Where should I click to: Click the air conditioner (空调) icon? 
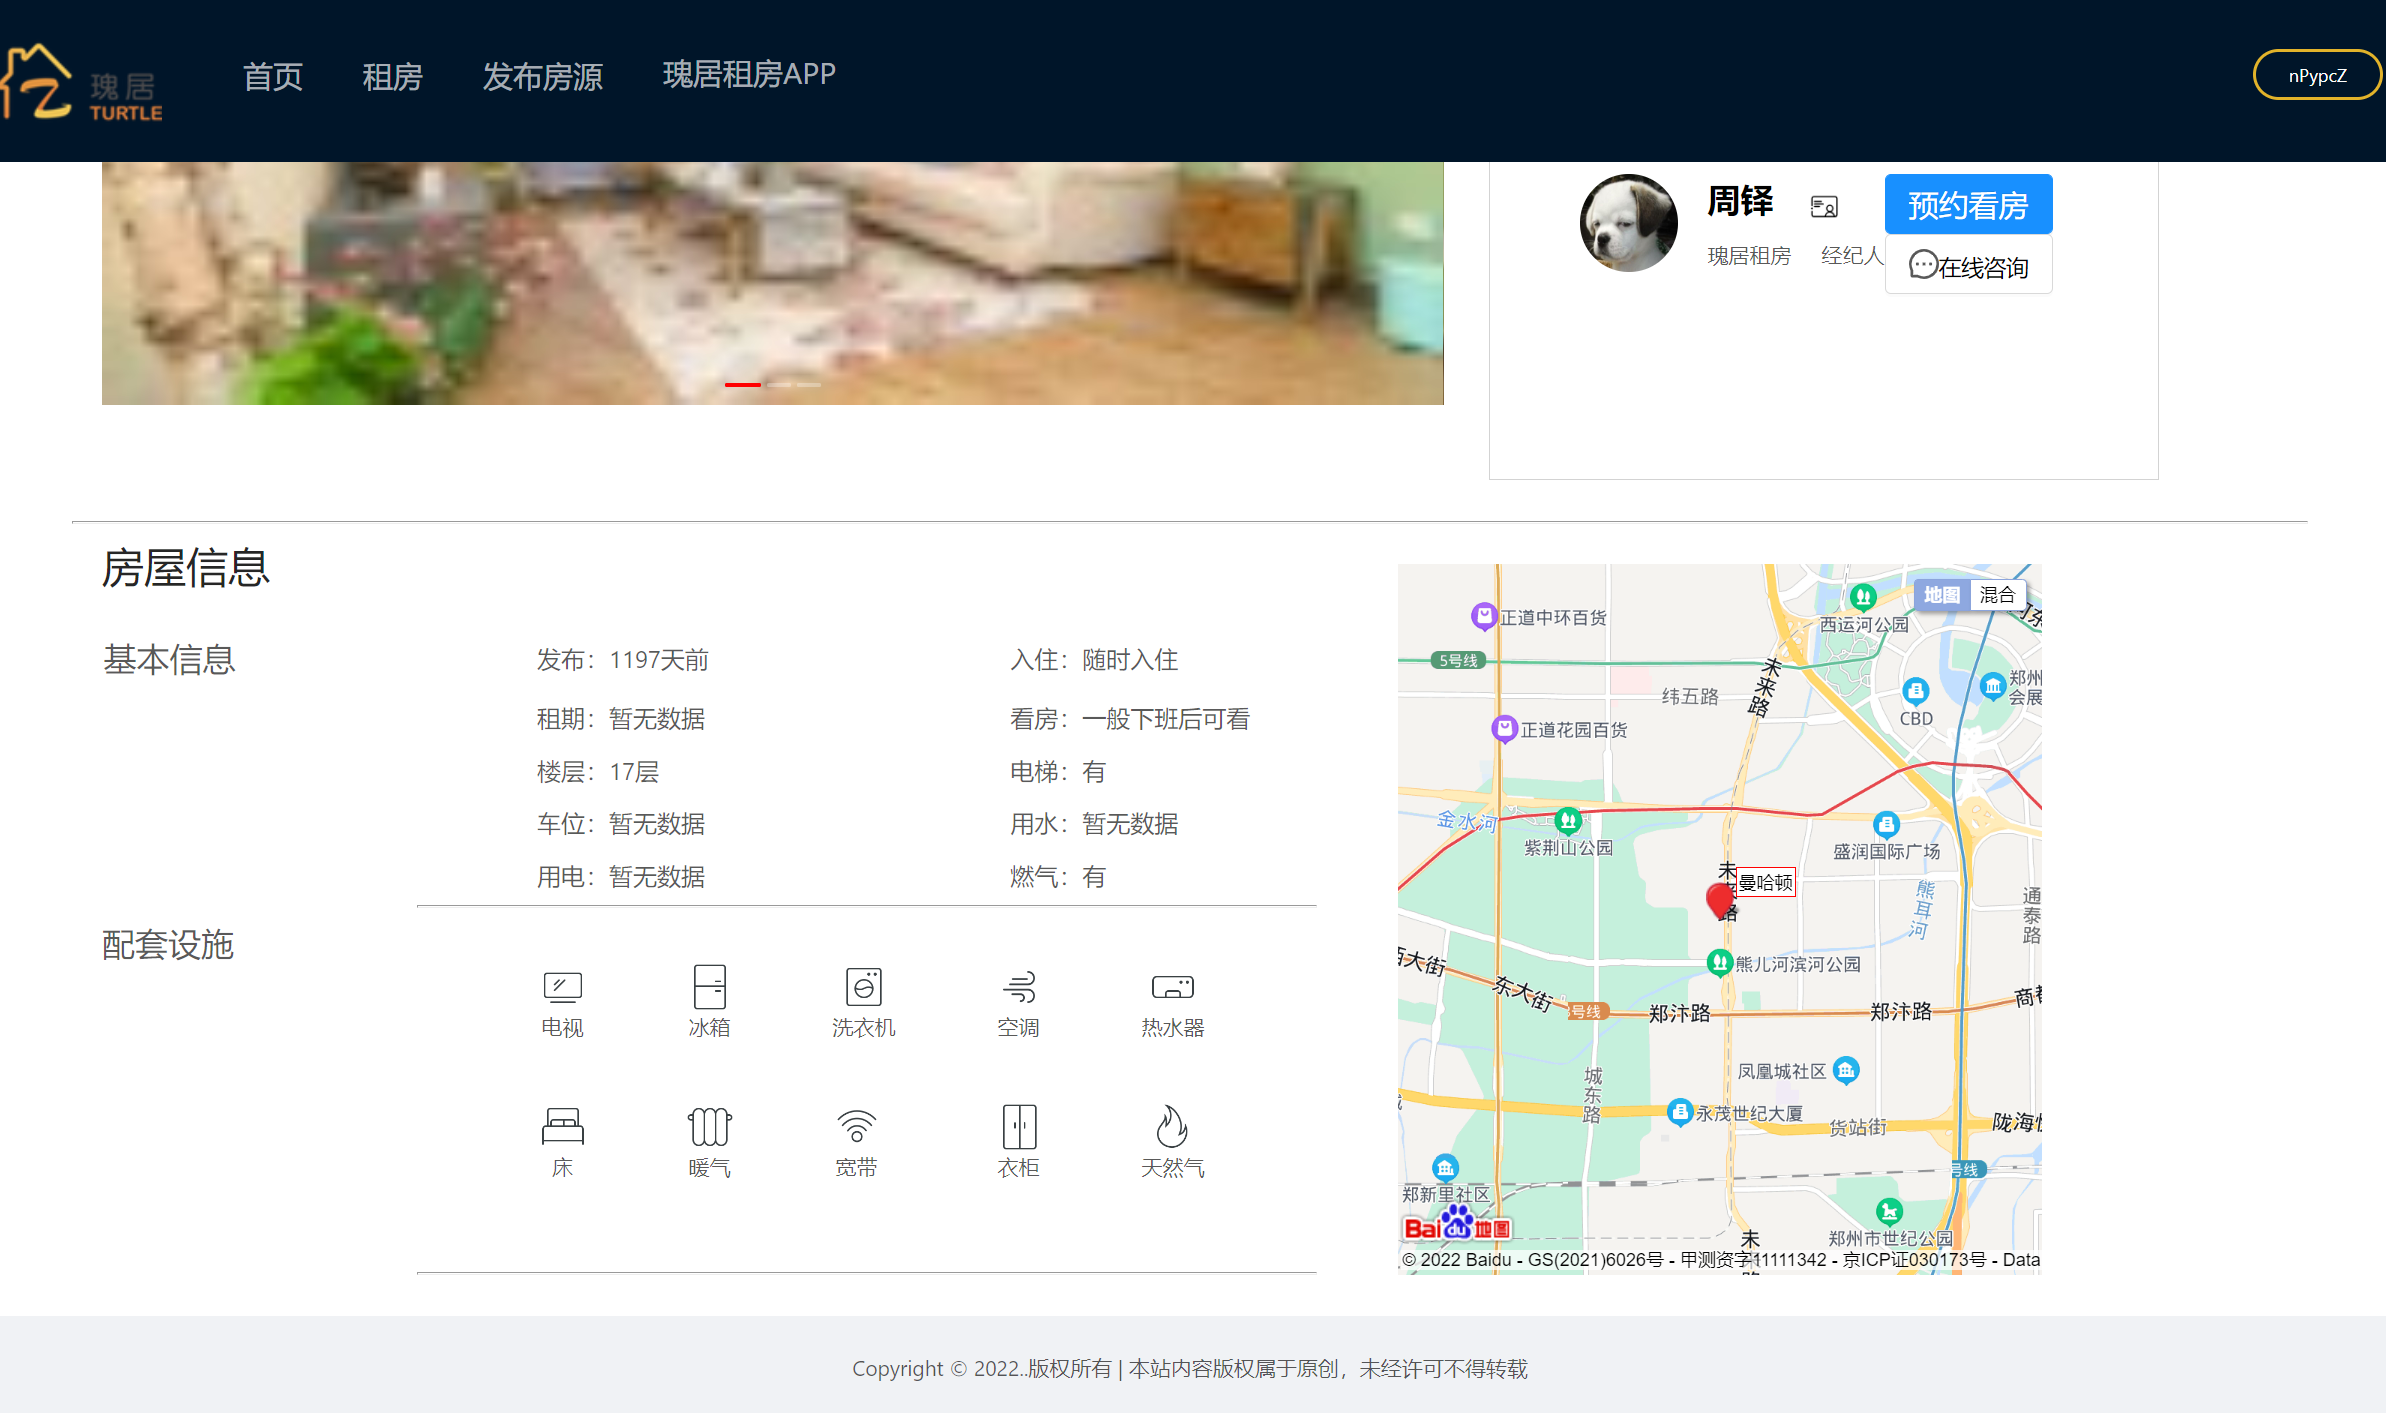coord(1019,987)
